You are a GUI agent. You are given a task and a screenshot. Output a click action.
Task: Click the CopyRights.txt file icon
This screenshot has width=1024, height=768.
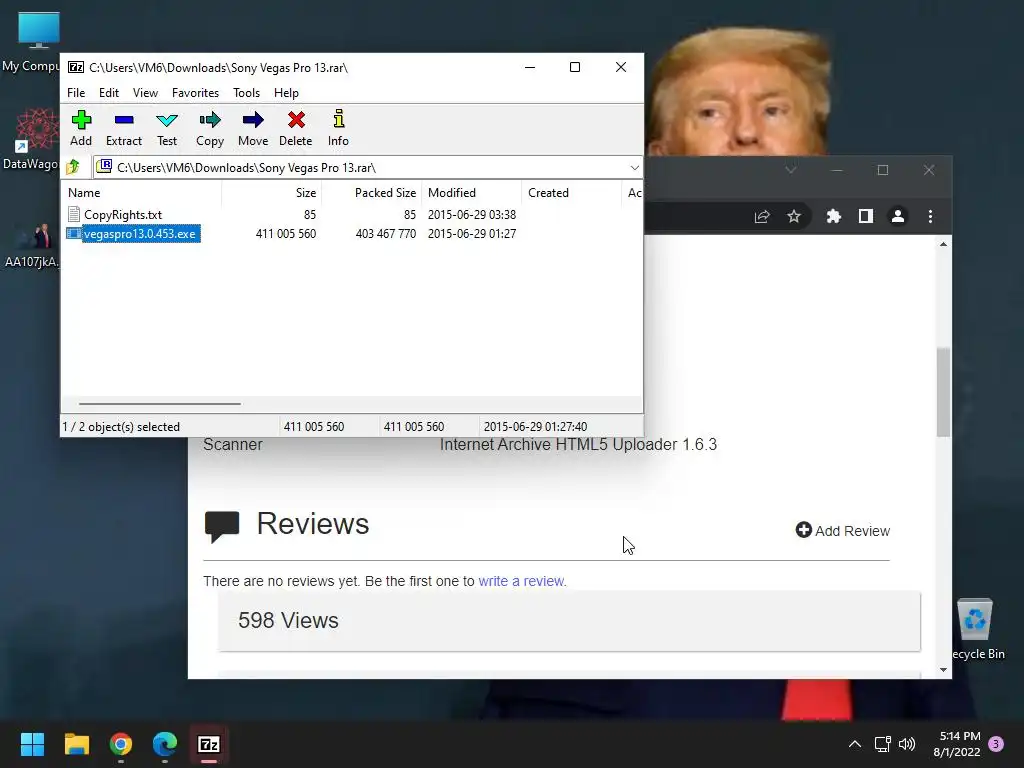tap(74, 214)
